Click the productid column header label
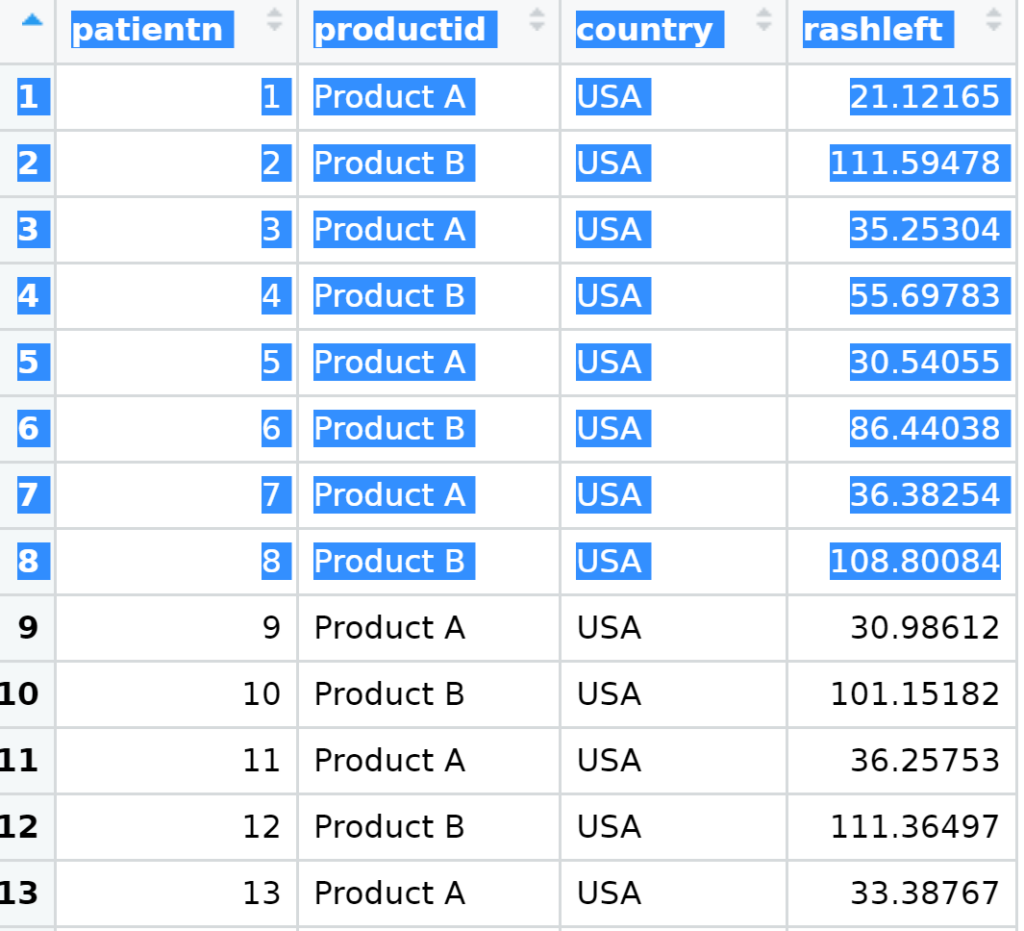This screenshot has height=931, width=1024. [x=400, y=30]
